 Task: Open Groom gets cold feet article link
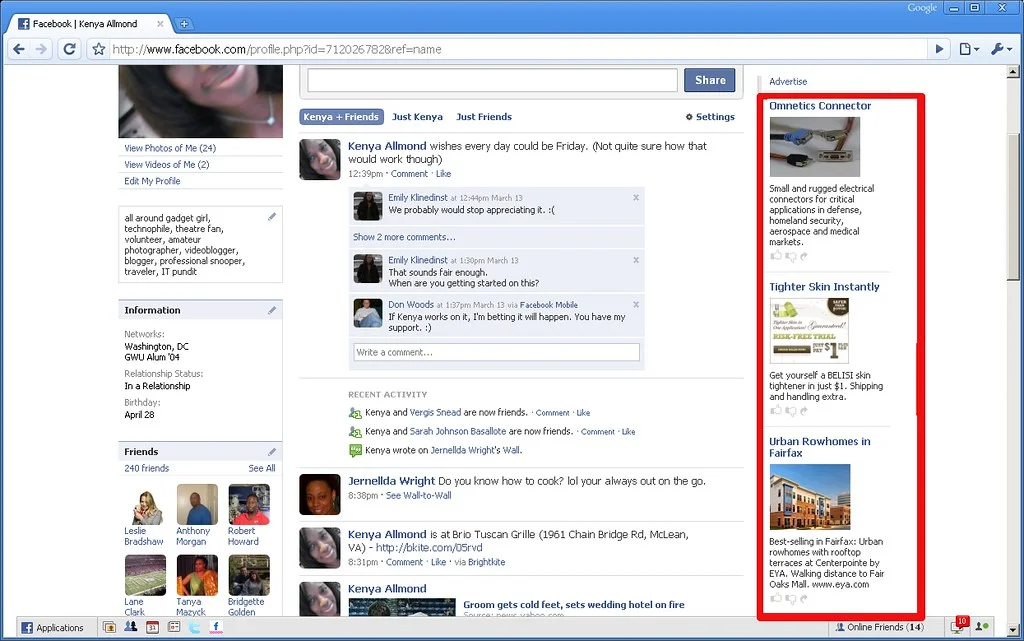pos(574,605)
